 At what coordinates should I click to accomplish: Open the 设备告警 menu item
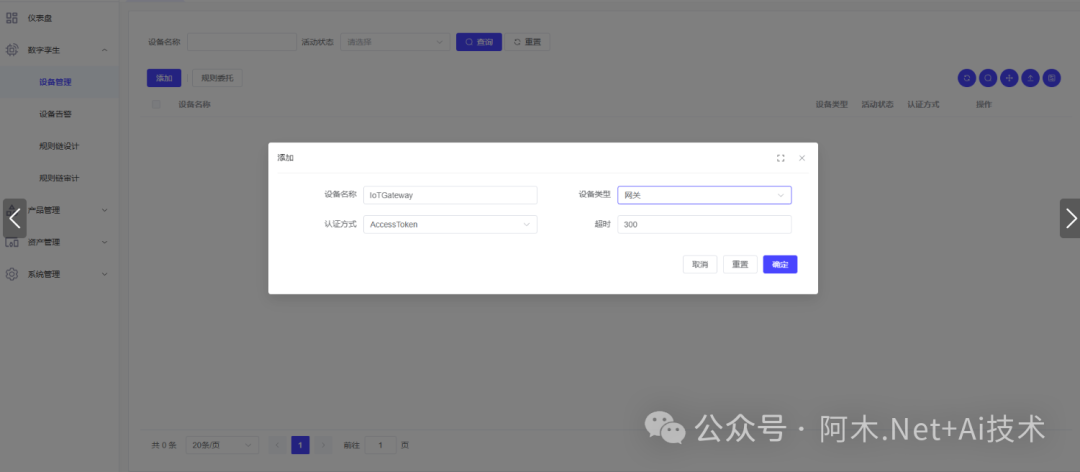click(x=55, y=114)
